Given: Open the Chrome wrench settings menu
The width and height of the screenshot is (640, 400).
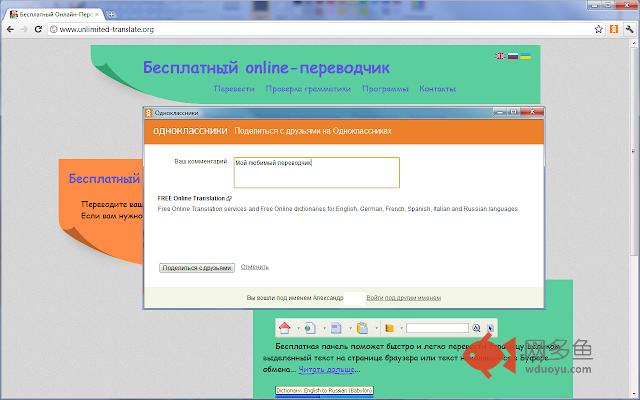Looking at the screenshot, I should [x=629, y=29].
